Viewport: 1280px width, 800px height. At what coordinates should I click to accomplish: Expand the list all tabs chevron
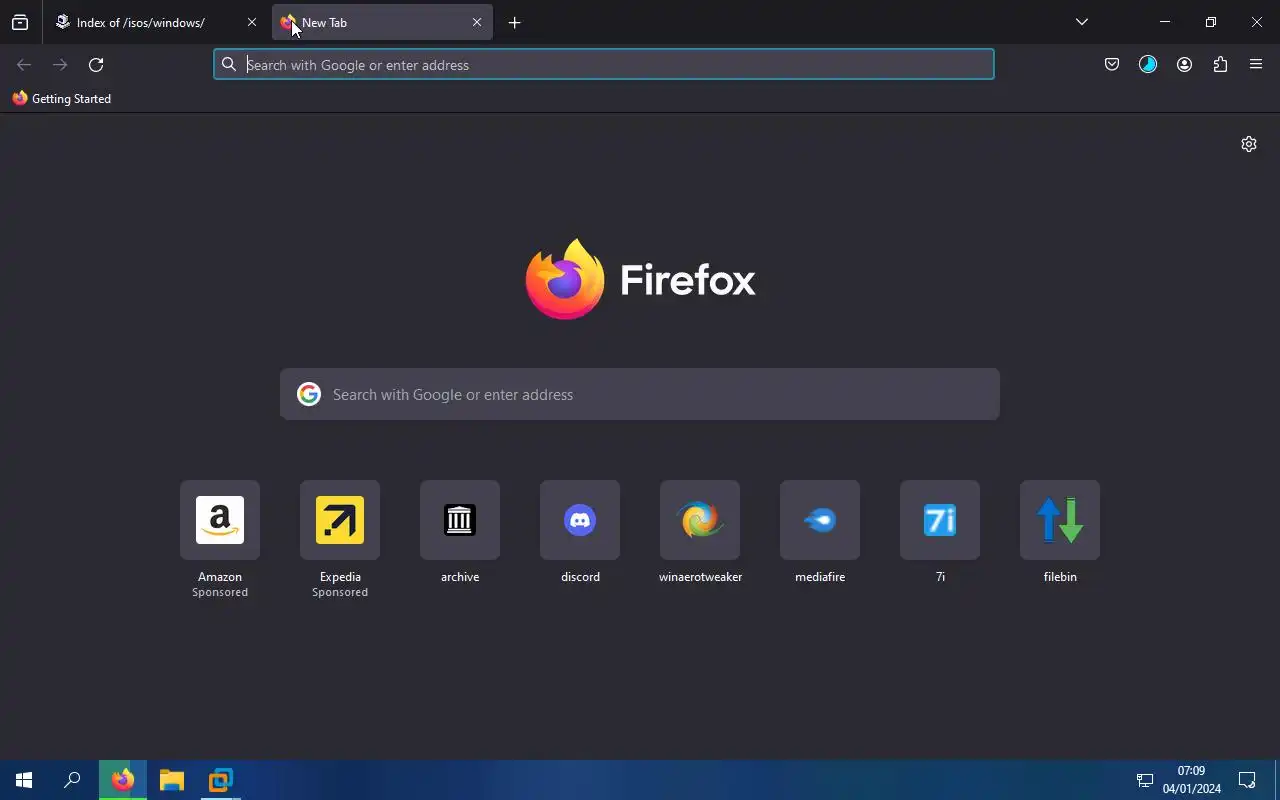[1082, 22]
